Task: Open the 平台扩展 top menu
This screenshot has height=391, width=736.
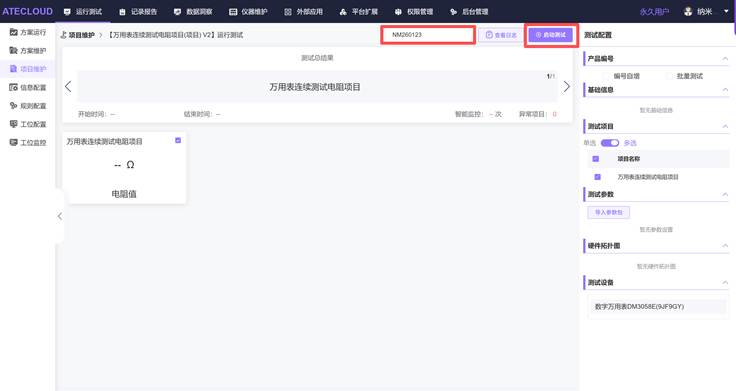Action: (x=359, y=12)
